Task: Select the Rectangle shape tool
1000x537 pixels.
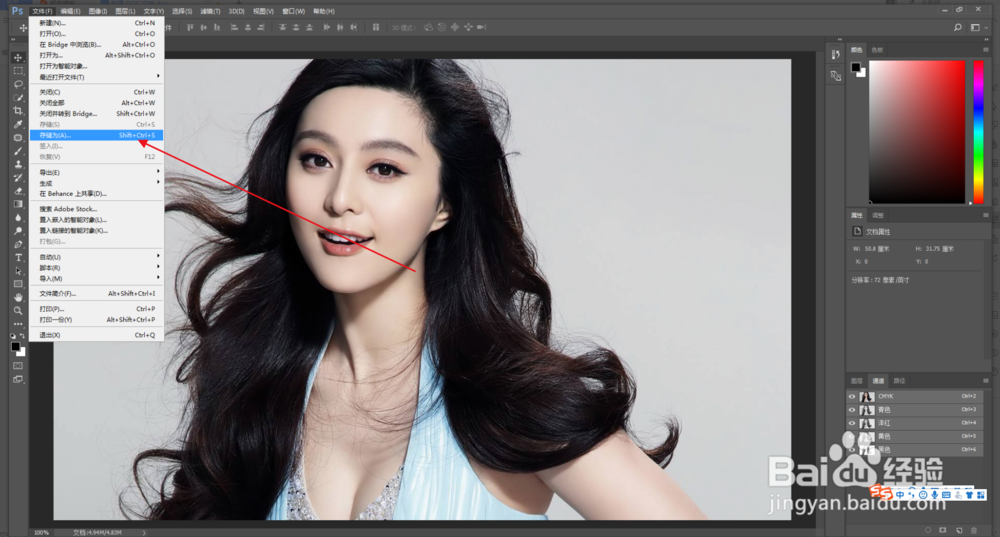Action: pyautogui.click(x=18, y=284)
